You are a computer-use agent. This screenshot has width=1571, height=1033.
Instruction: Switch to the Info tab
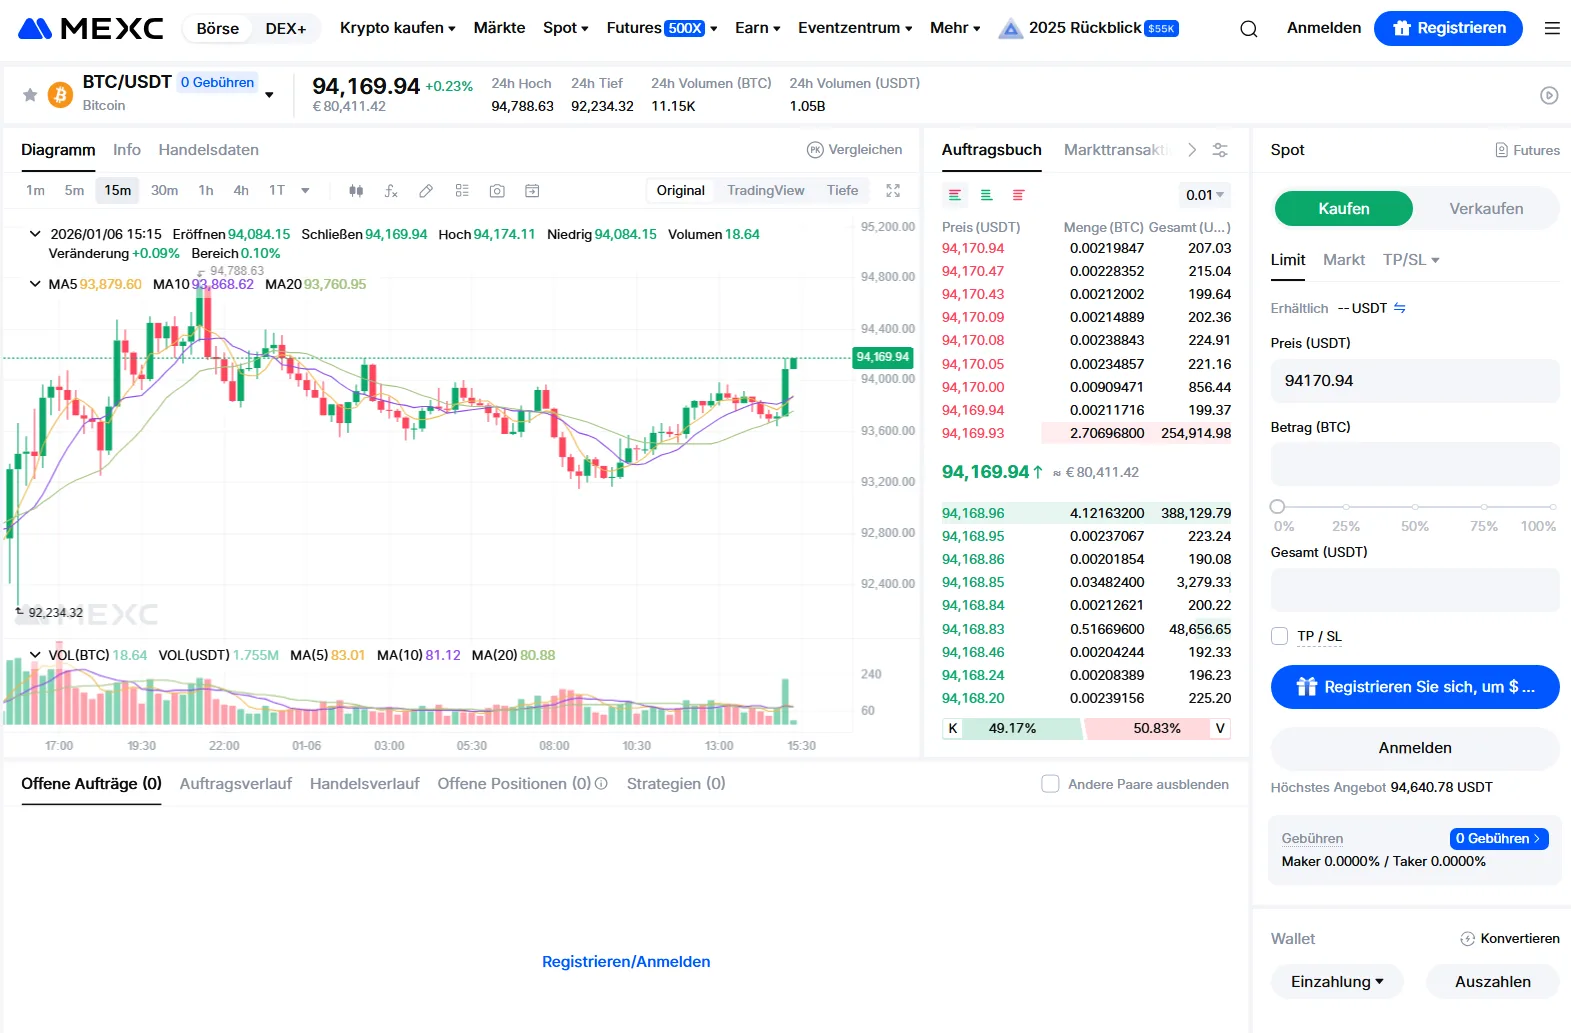[x=127, y=150]
